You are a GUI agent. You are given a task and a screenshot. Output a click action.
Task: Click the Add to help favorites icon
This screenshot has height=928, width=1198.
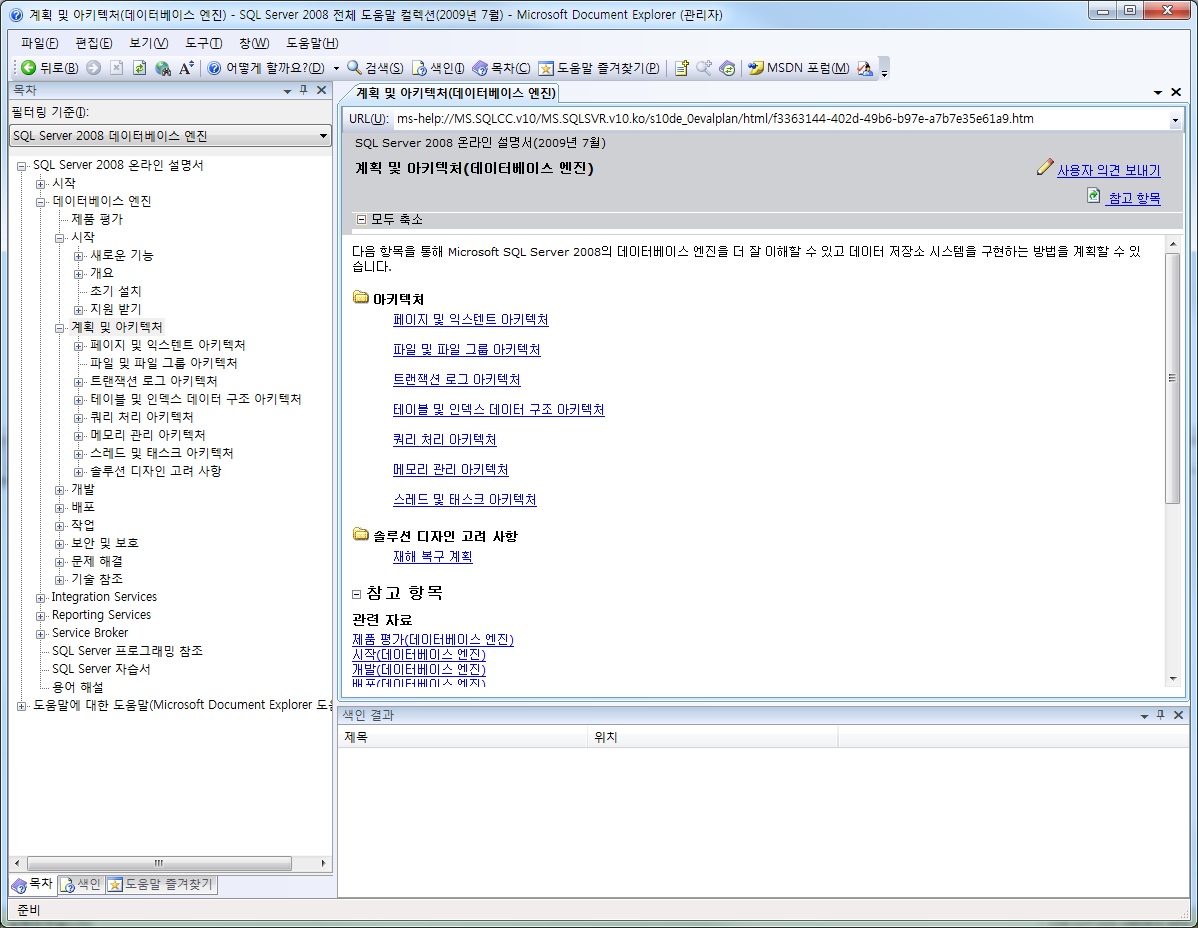pyautogui.click(x=682, y=68)
